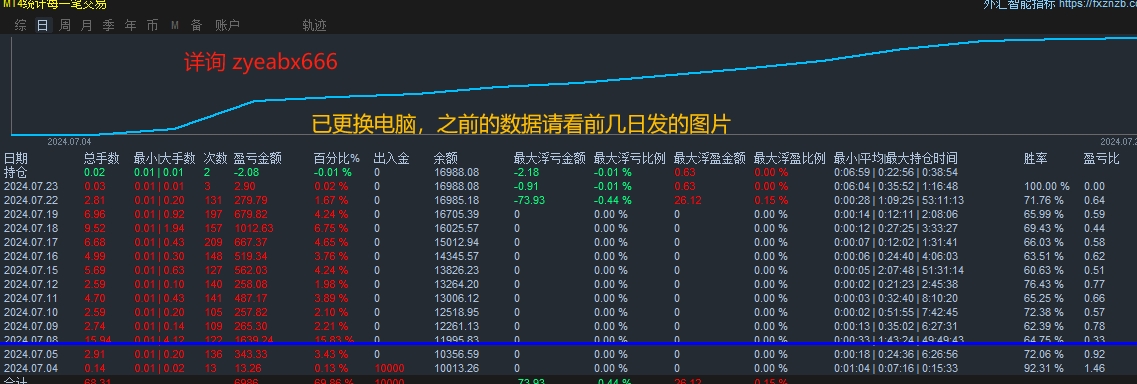Click the 最大浮盈金额 column header
The height and width of the screenshot is (384, 1137).
[709, 158]
